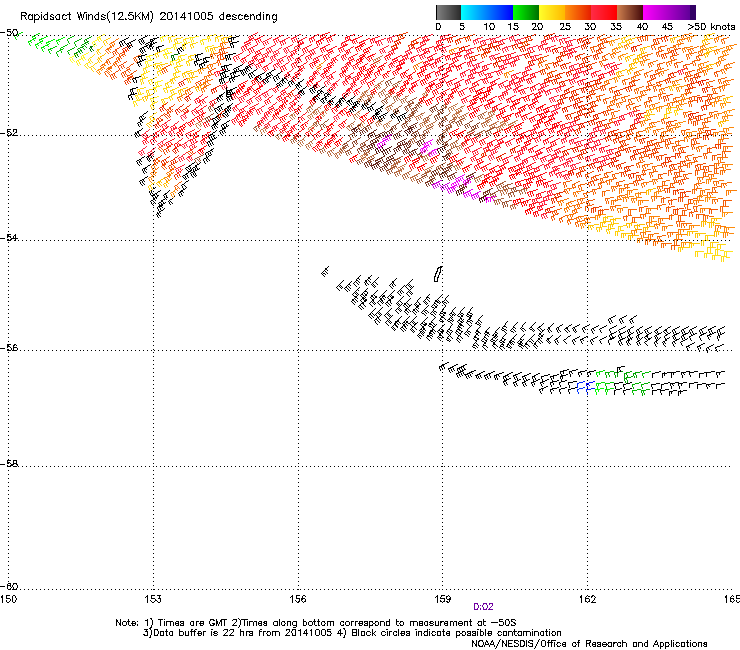
Task: Click the '10' legend tick label
Action: pyautogui.click(x=489, y=27)
